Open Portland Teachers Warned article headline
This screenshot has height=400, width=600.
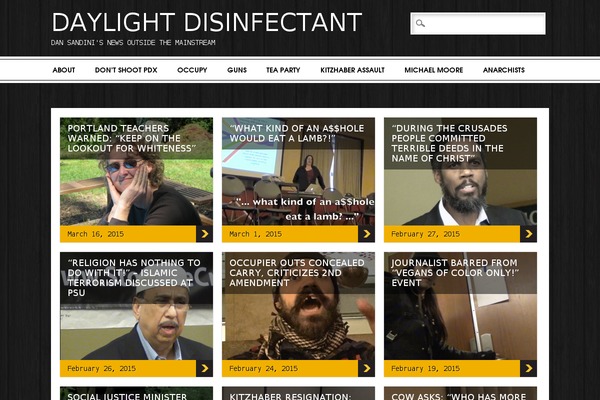132,138
